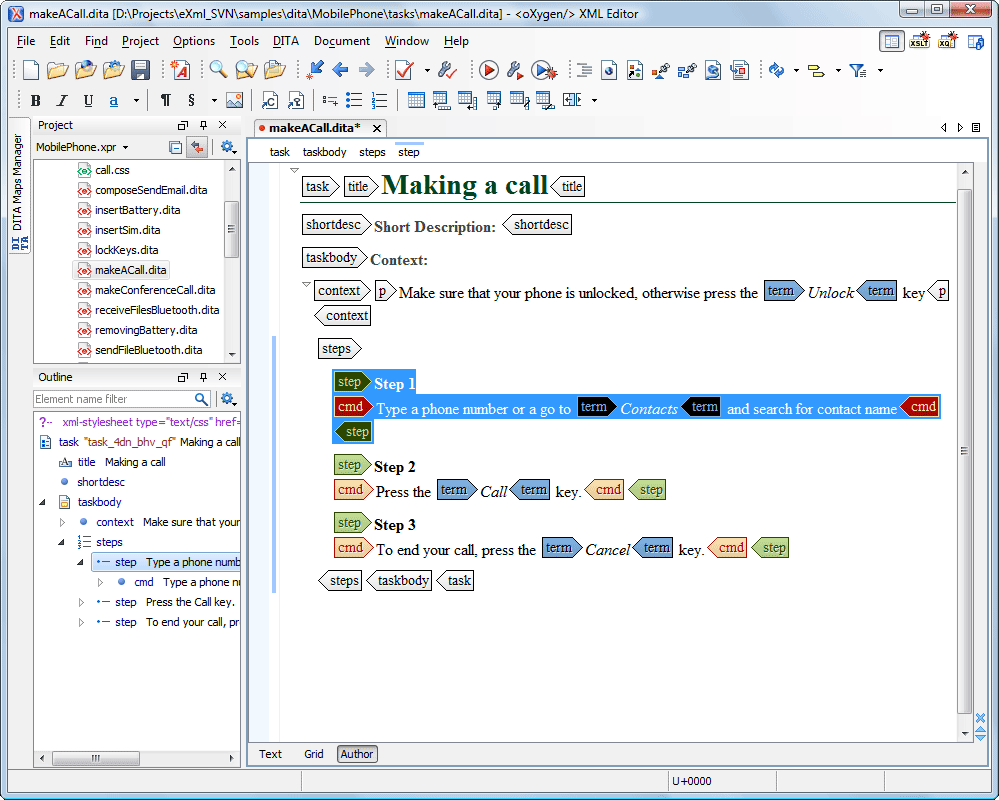999x800 pixels.
Task: Collapse the steps node in Outline
Action: click(x=62, y=542)
